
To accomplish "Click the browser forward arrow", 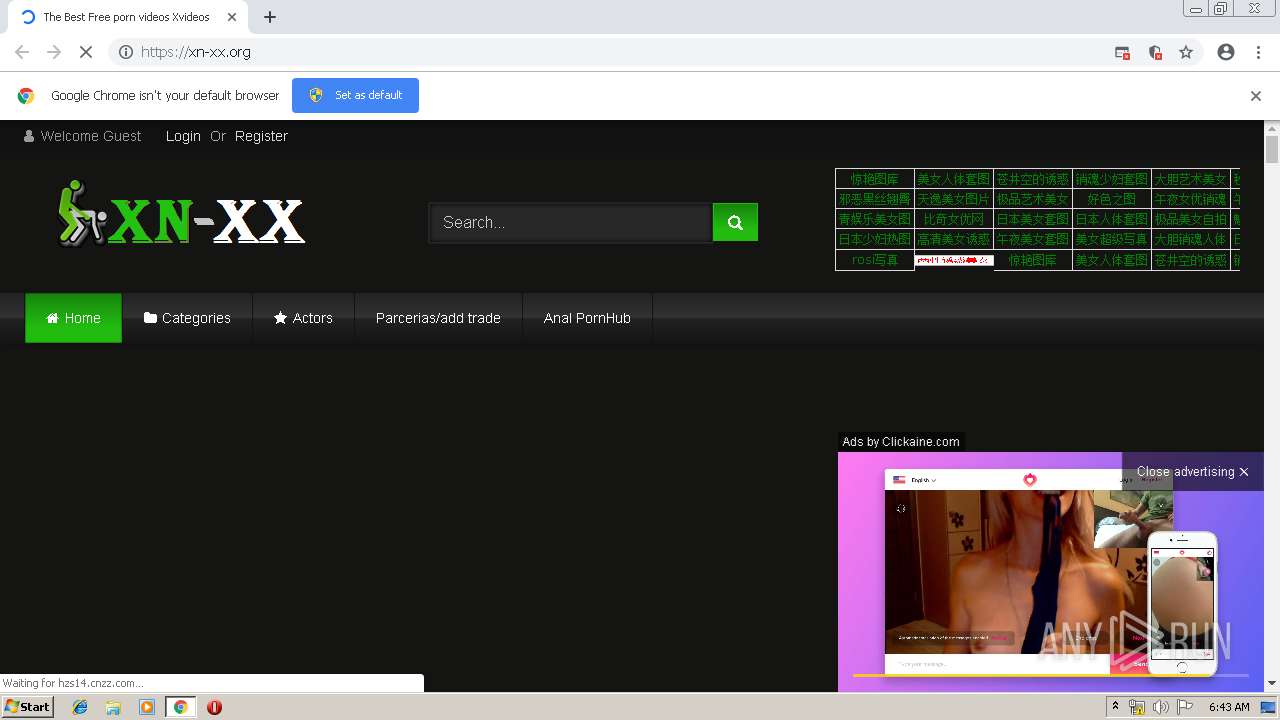I will tap(54, 52).
